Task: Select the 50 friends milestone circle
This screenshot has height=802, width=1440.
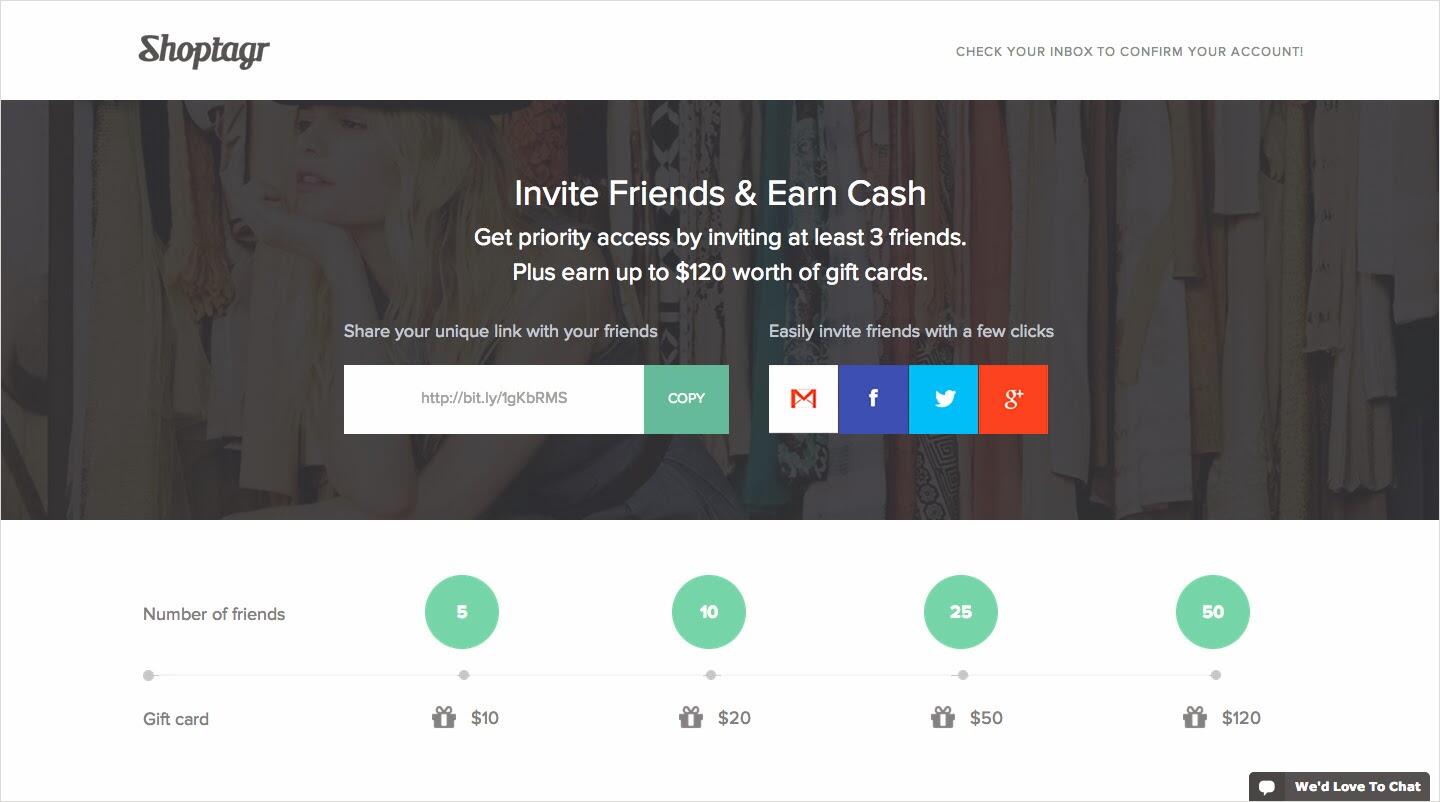Action: coord(1213,612)
